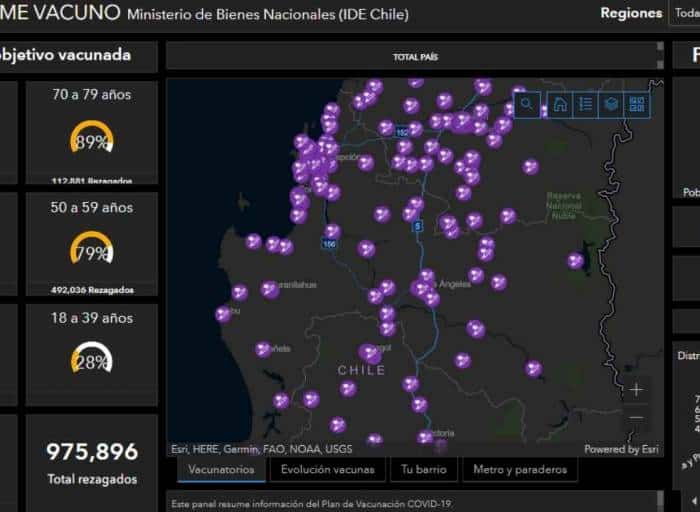Click the TOTAL PAÍS header bar
Viewport: 700px width, 512px height.
point(414,57)
